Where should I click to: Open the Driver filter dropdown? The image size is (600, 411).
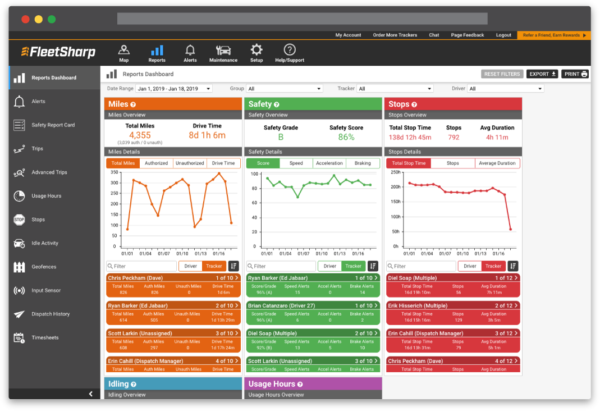[505, 89]
